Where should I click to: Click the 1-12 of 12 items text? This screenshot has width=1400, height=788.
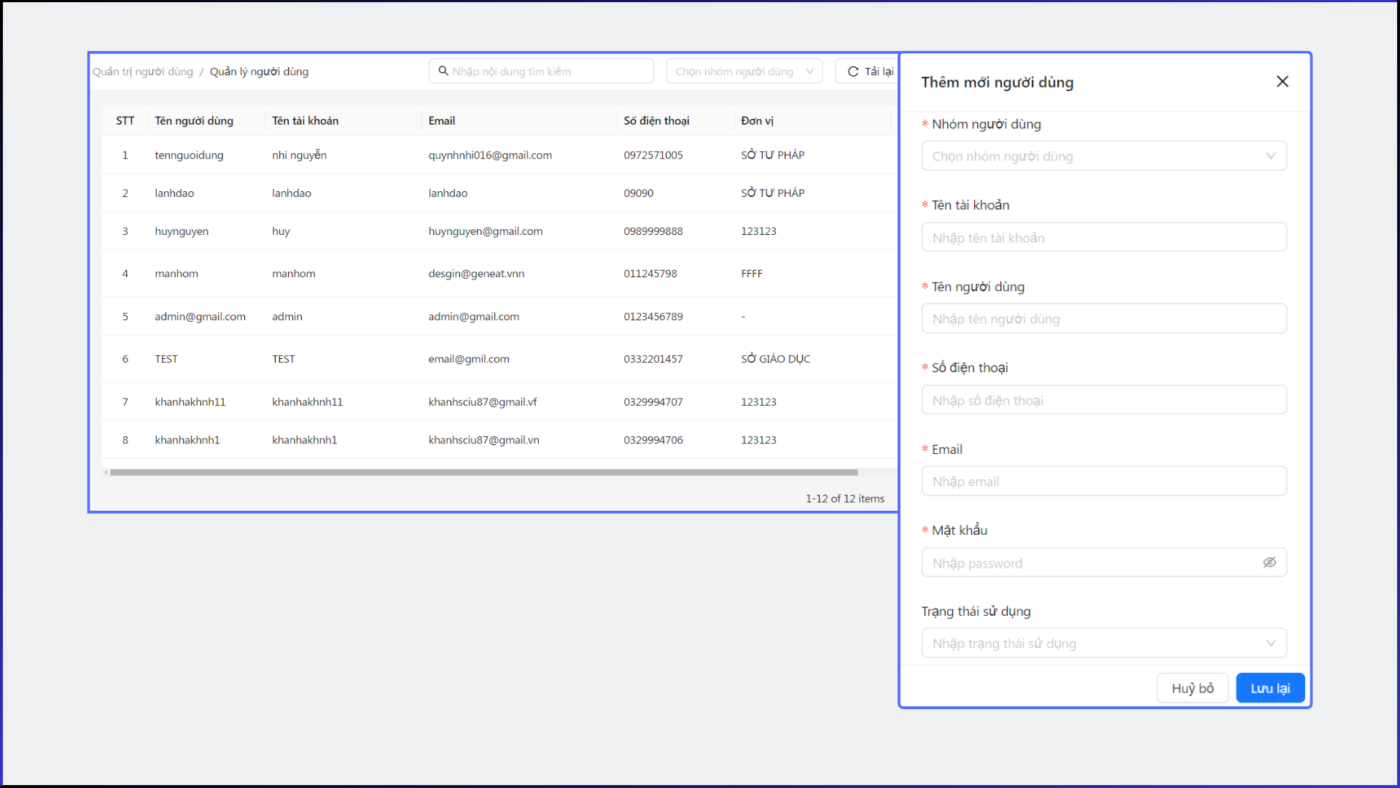pyautogui.click(x=845, y=498)
